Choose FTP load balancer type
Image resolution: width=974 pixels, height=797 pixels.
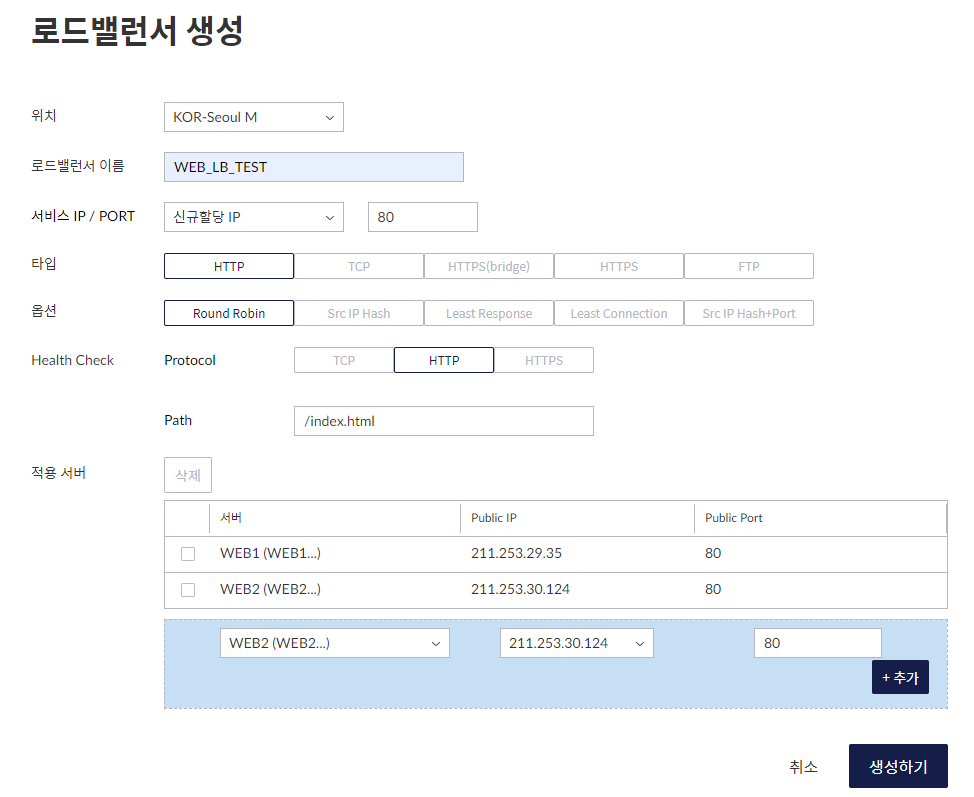749,266
